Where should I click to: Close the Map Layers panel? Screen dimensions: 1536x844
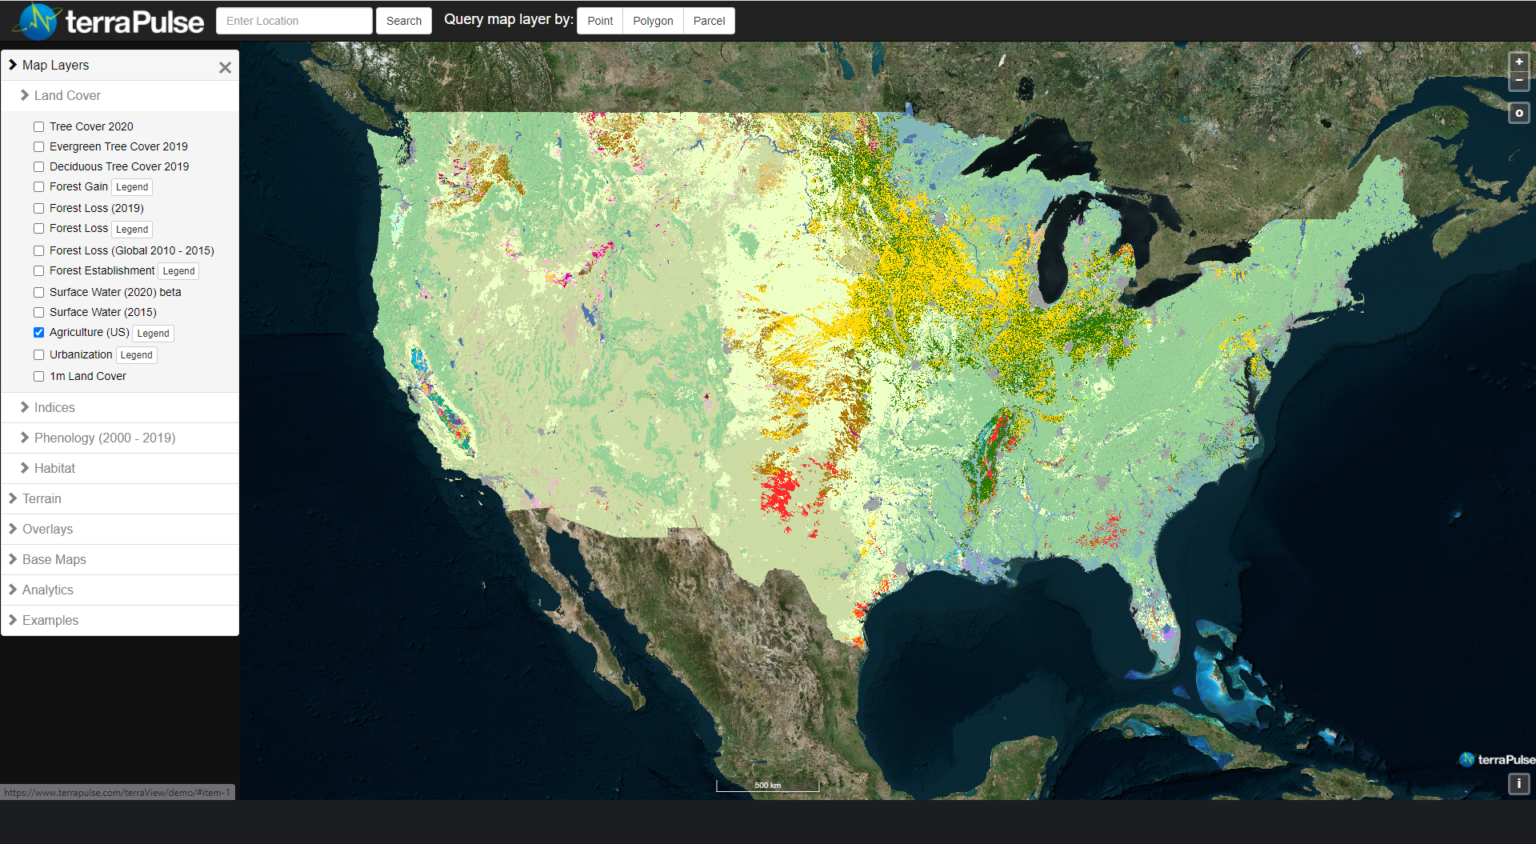225,68
